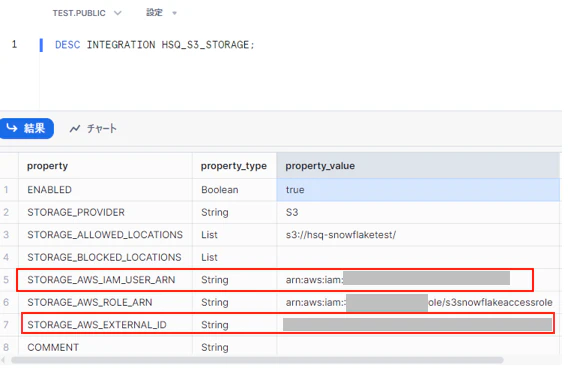576x369 pixels.
Task: Select the s3snowflakeaccessrole ARN value cell
Action: tap(418, 302)
